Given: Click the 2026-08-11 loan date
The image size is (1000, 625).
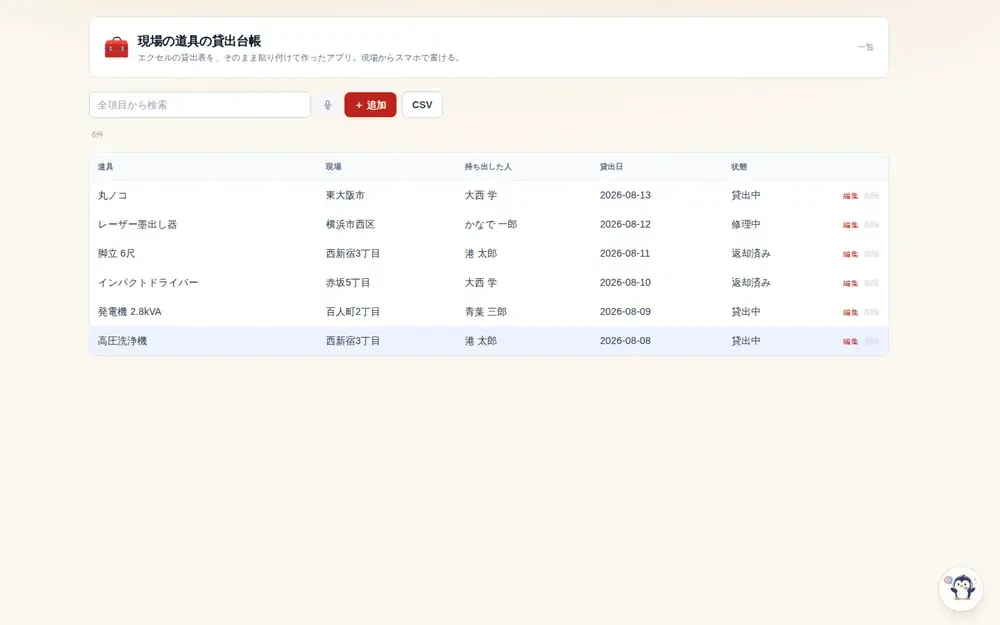Looking at the screenshot, I should (x=625, y=253).
